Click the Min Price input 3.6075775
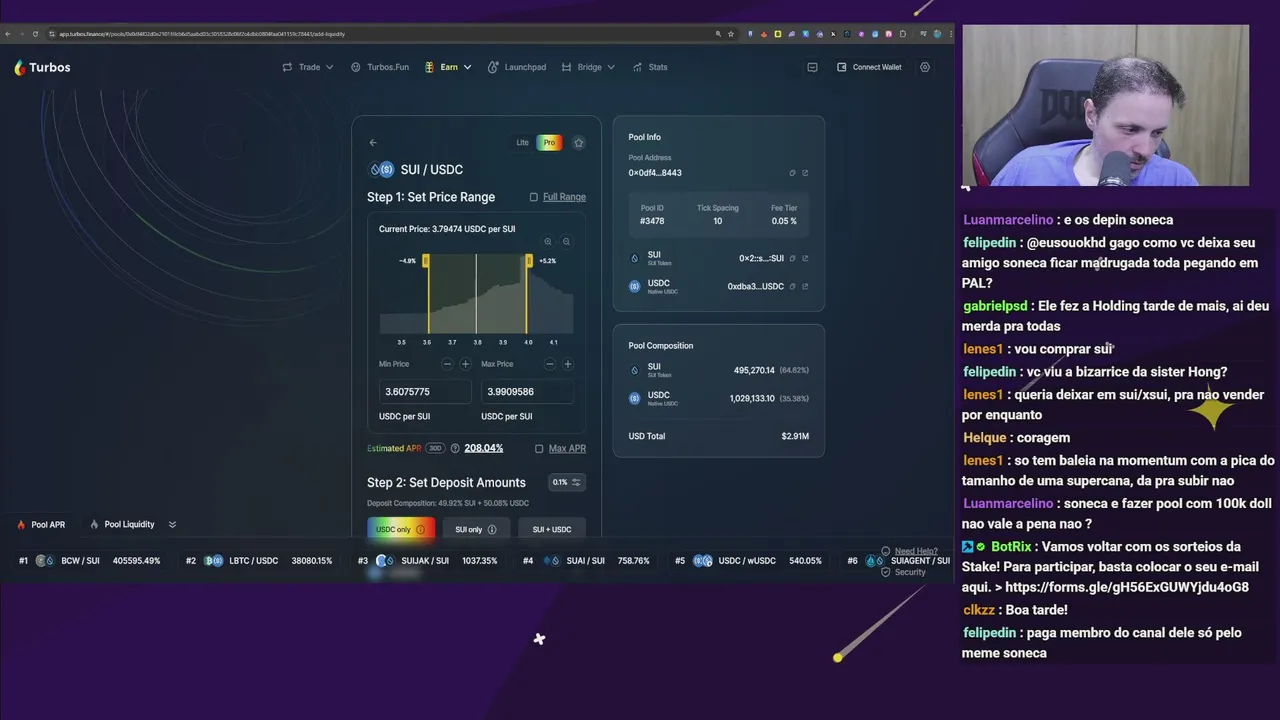This screenshot has height=720, width=1280. (x=424, y=392)
